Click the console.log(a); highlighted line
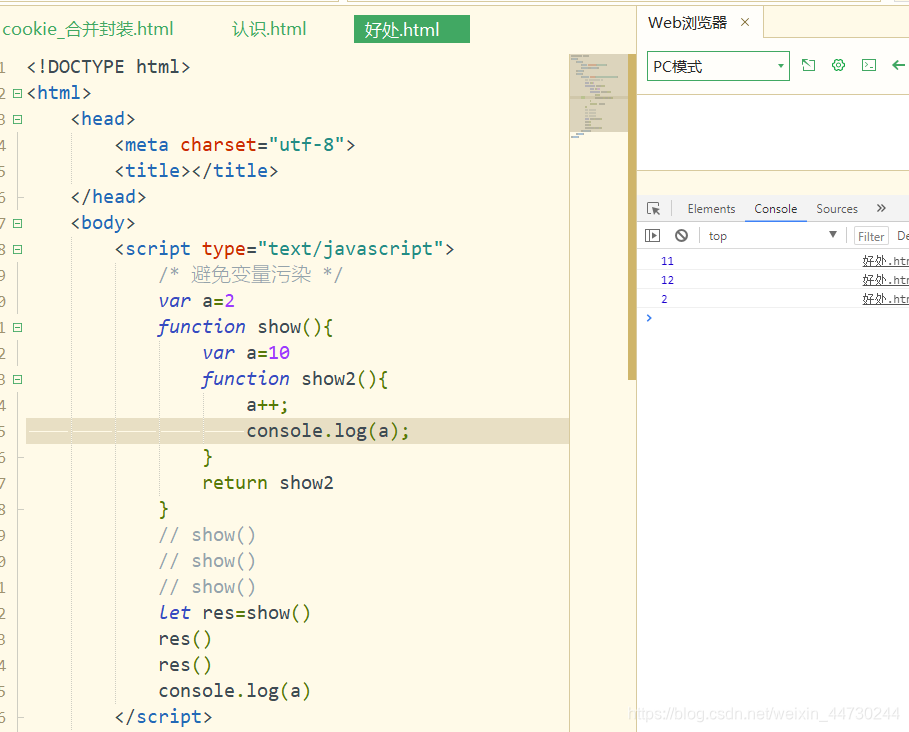The image size is (909, 732). tap(297, 431)
